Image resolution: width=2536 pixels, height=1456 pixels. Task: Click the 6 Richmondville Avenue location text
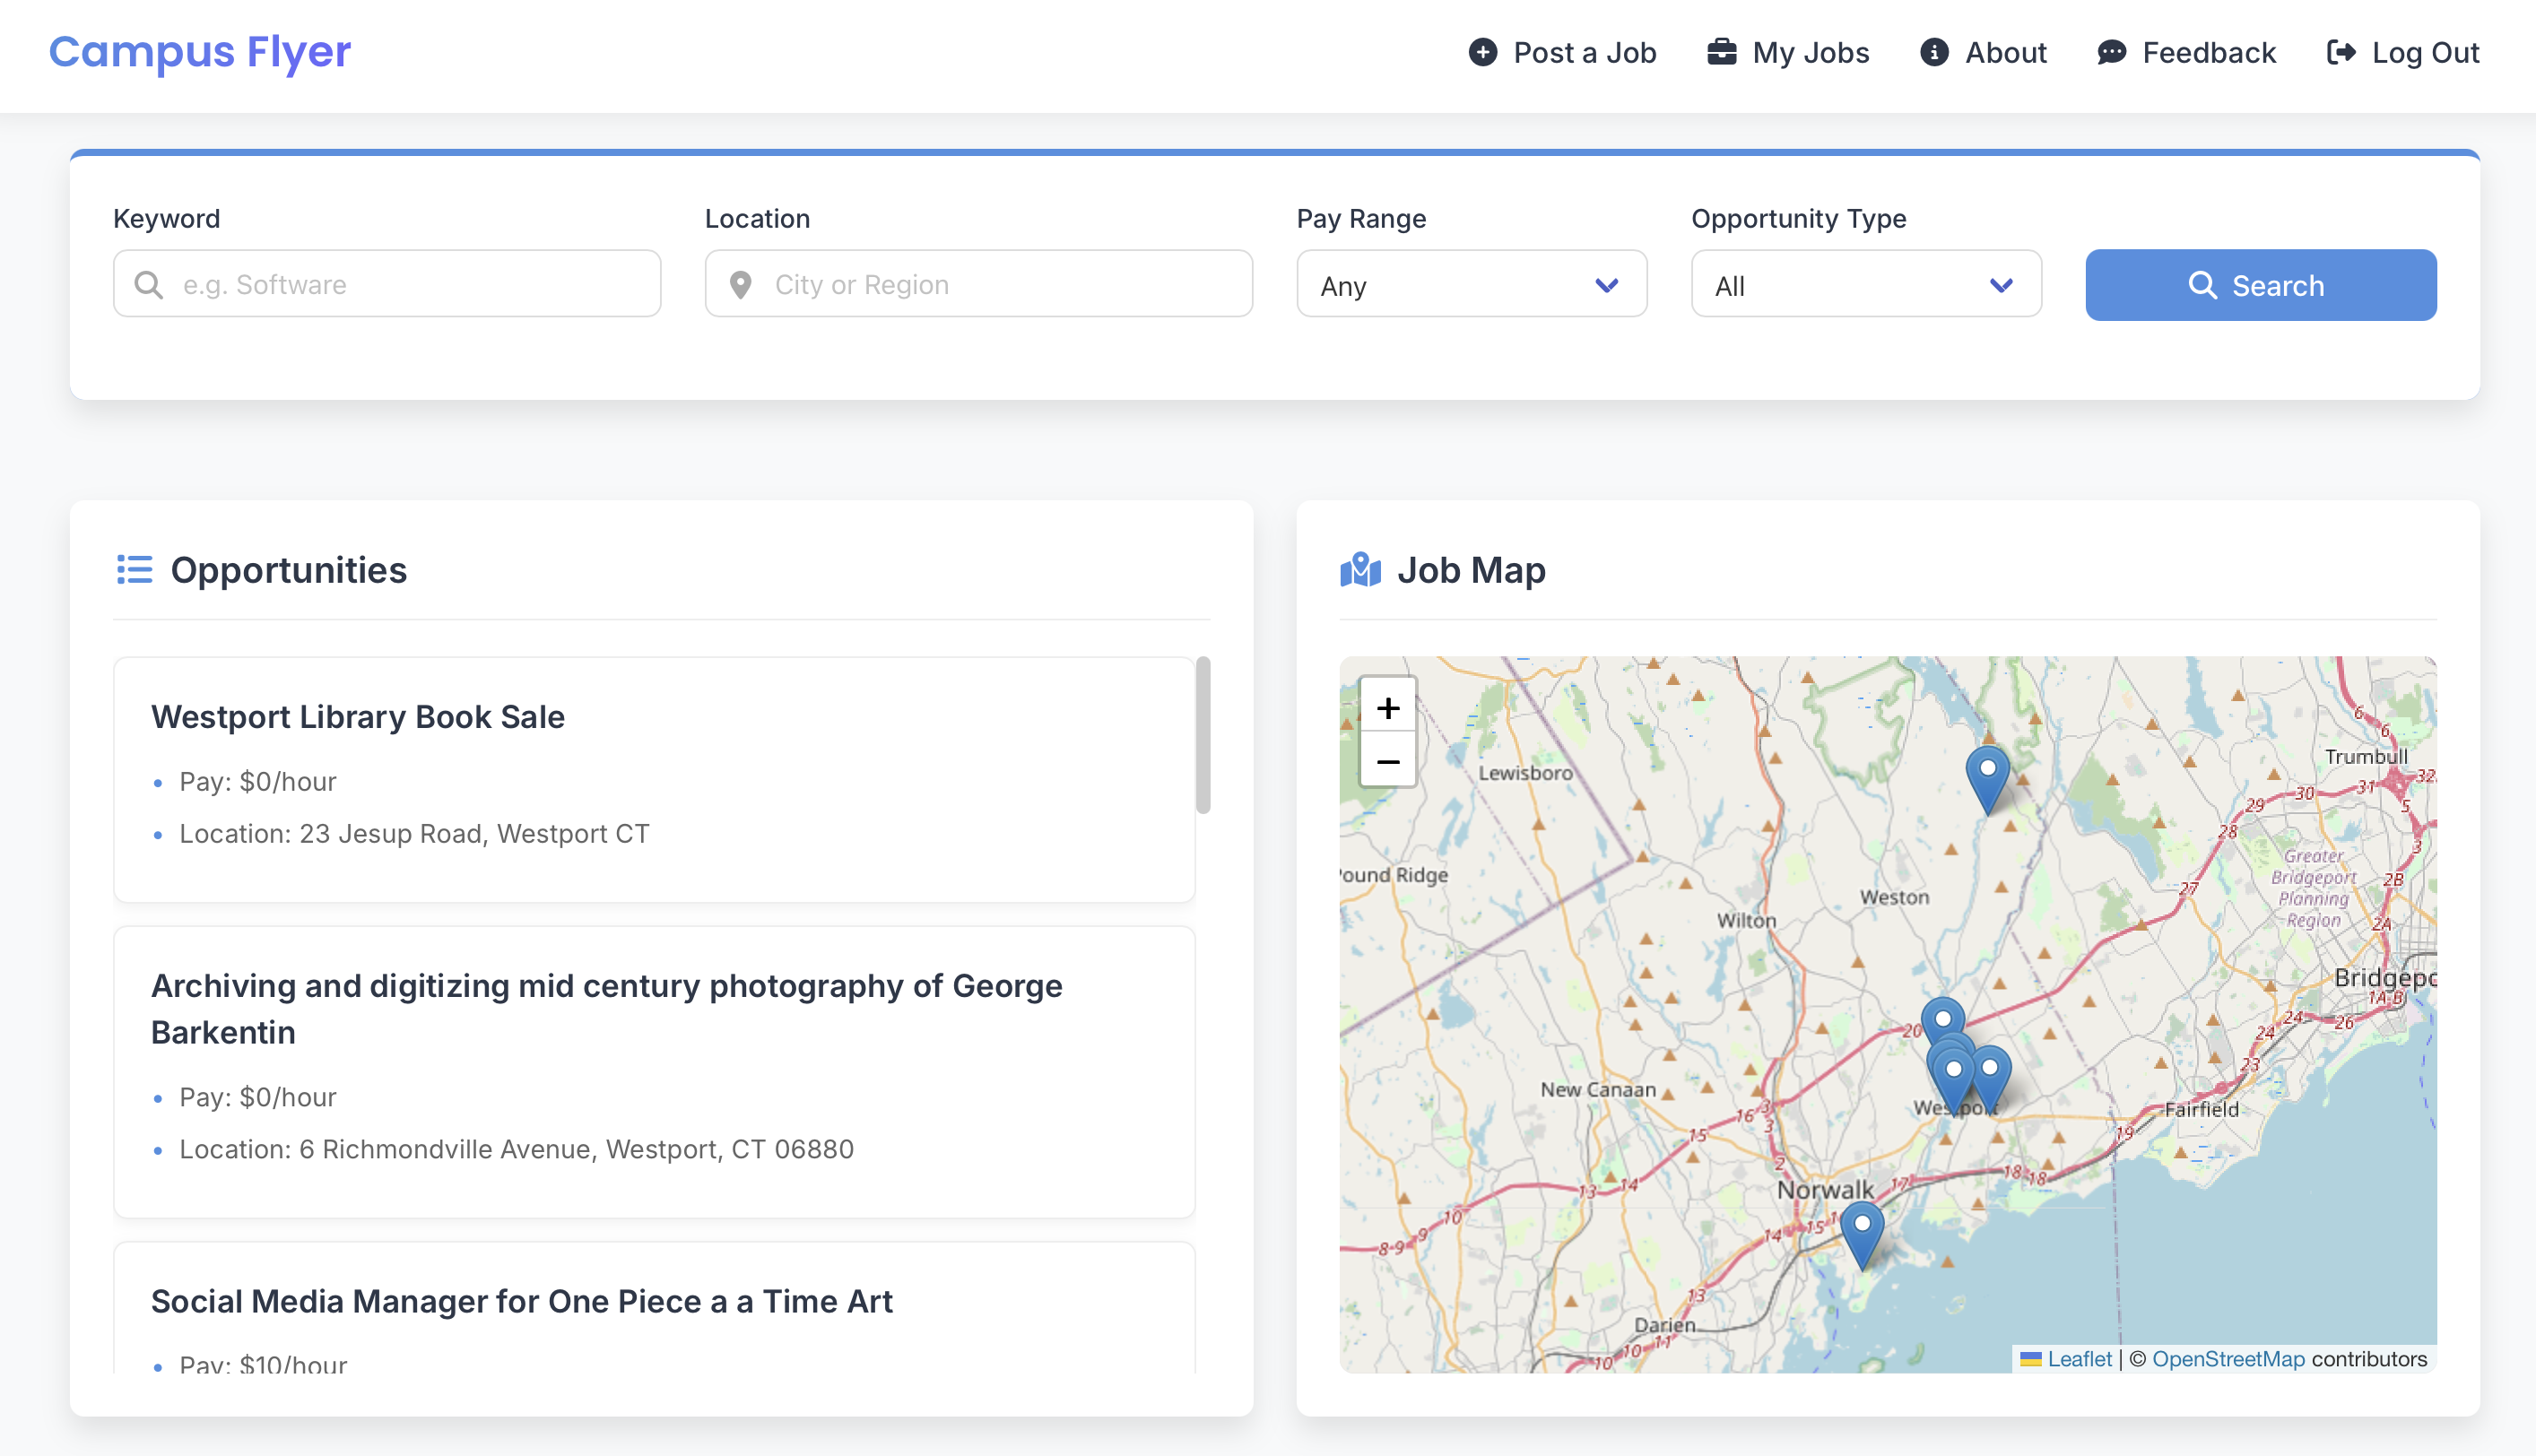tap(516, 1150)
